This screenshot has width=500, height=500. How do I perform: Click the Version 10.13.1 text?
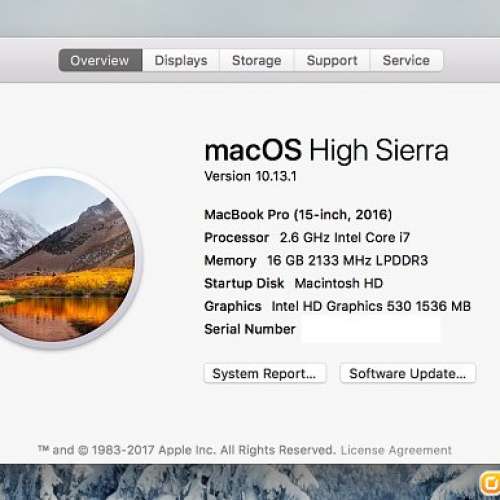(x=250, y=176)
